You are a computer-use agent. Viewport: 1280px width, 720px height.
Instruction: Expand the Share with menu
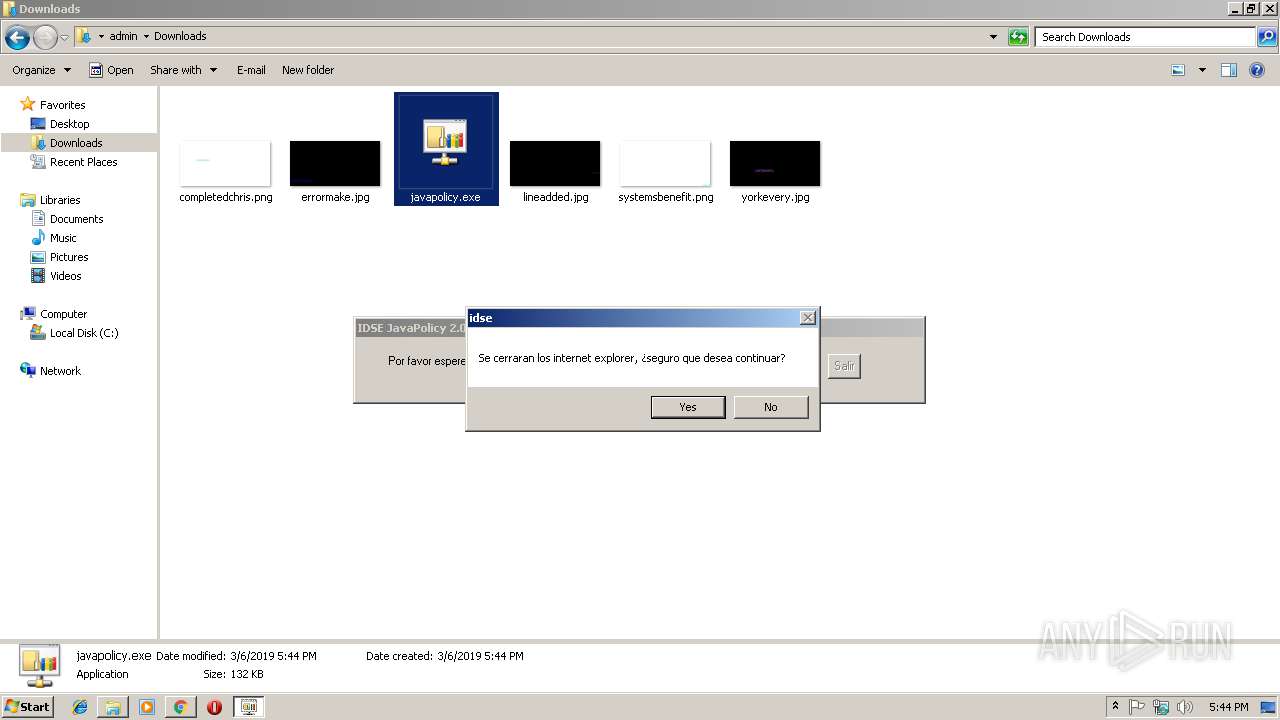tap(183, 70)
